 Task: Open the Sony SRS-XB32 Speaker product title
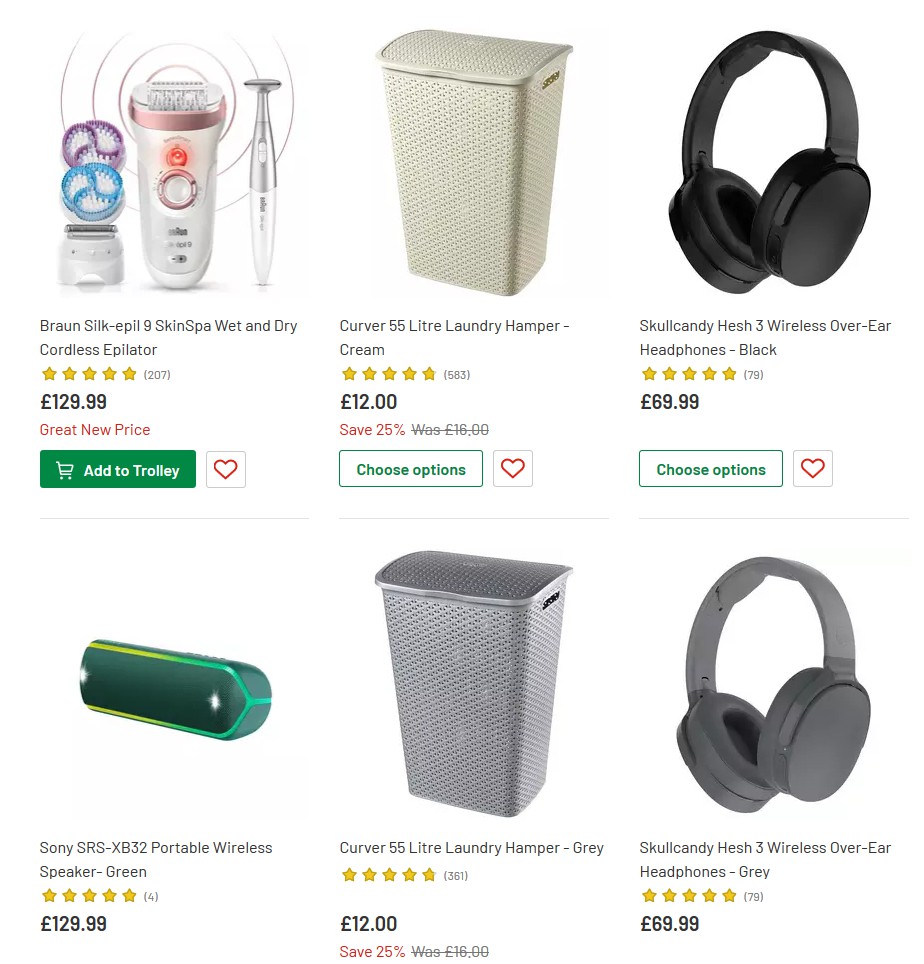coord(155,859)
